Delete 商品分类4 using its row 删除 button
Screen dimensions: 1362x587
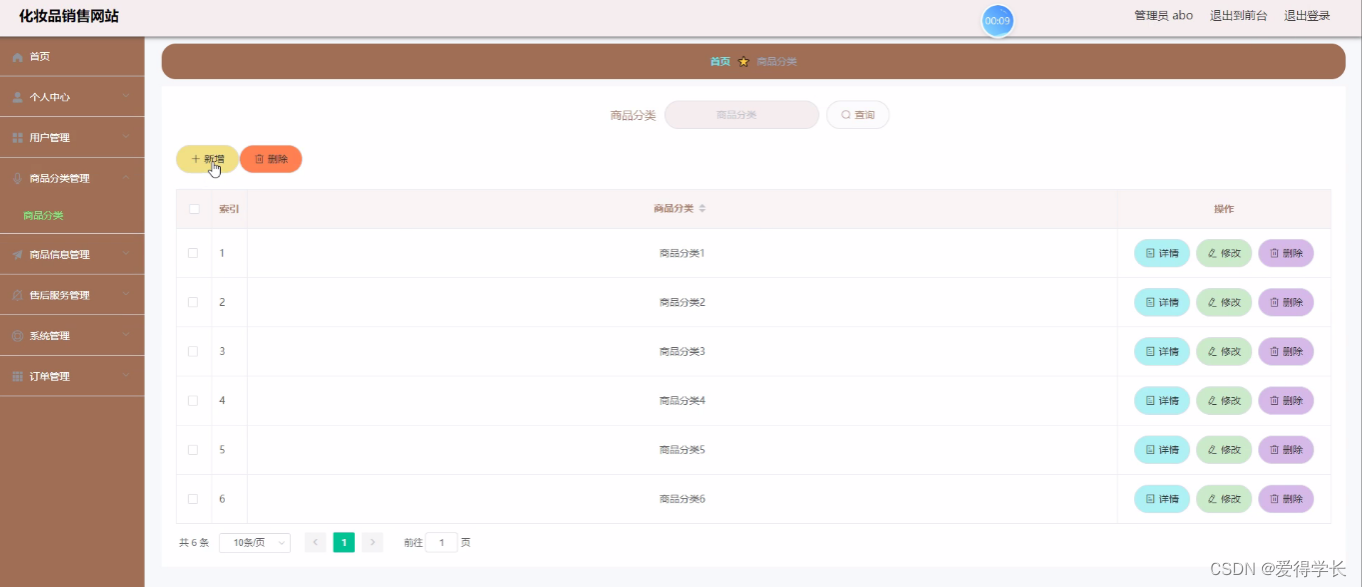point(1286,400)
